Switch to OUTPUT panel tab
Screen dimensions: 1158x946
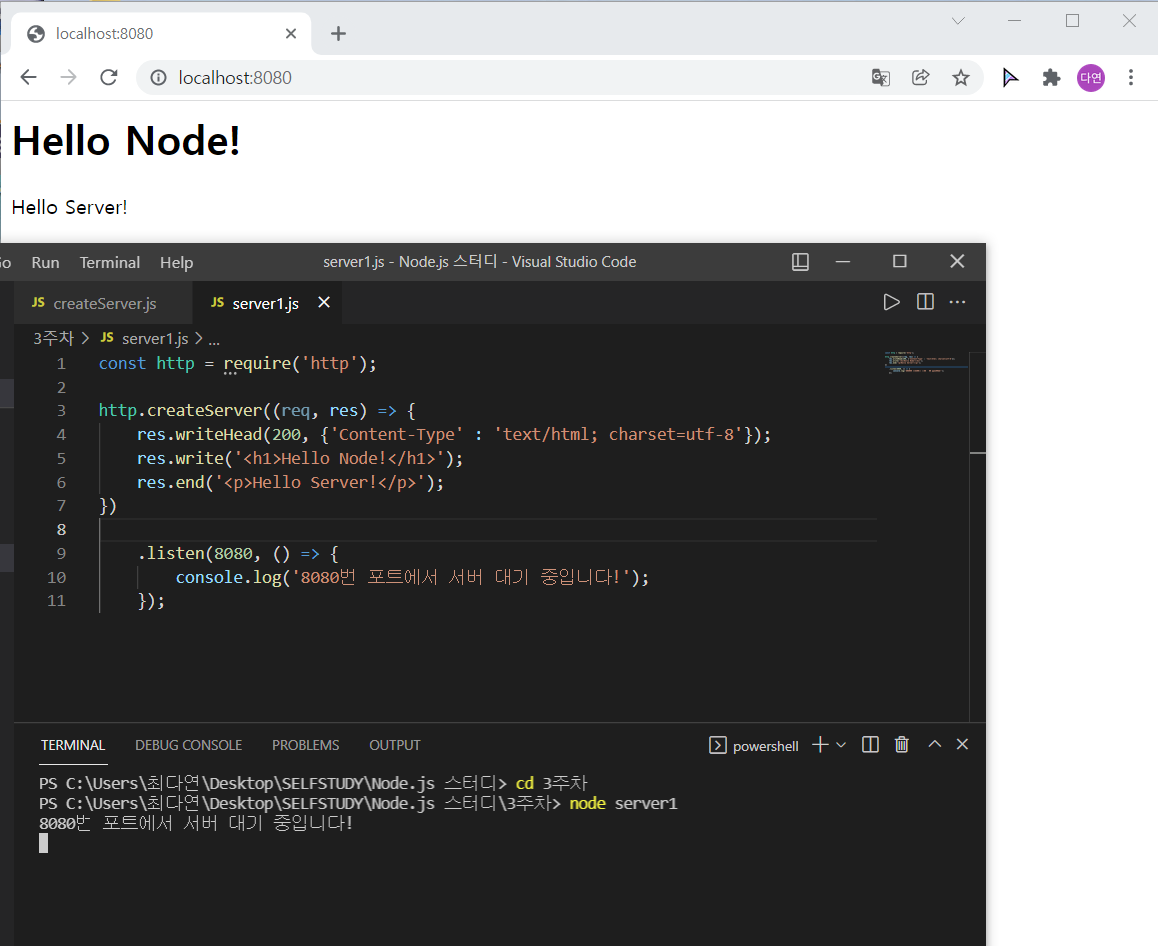(394, 745)
